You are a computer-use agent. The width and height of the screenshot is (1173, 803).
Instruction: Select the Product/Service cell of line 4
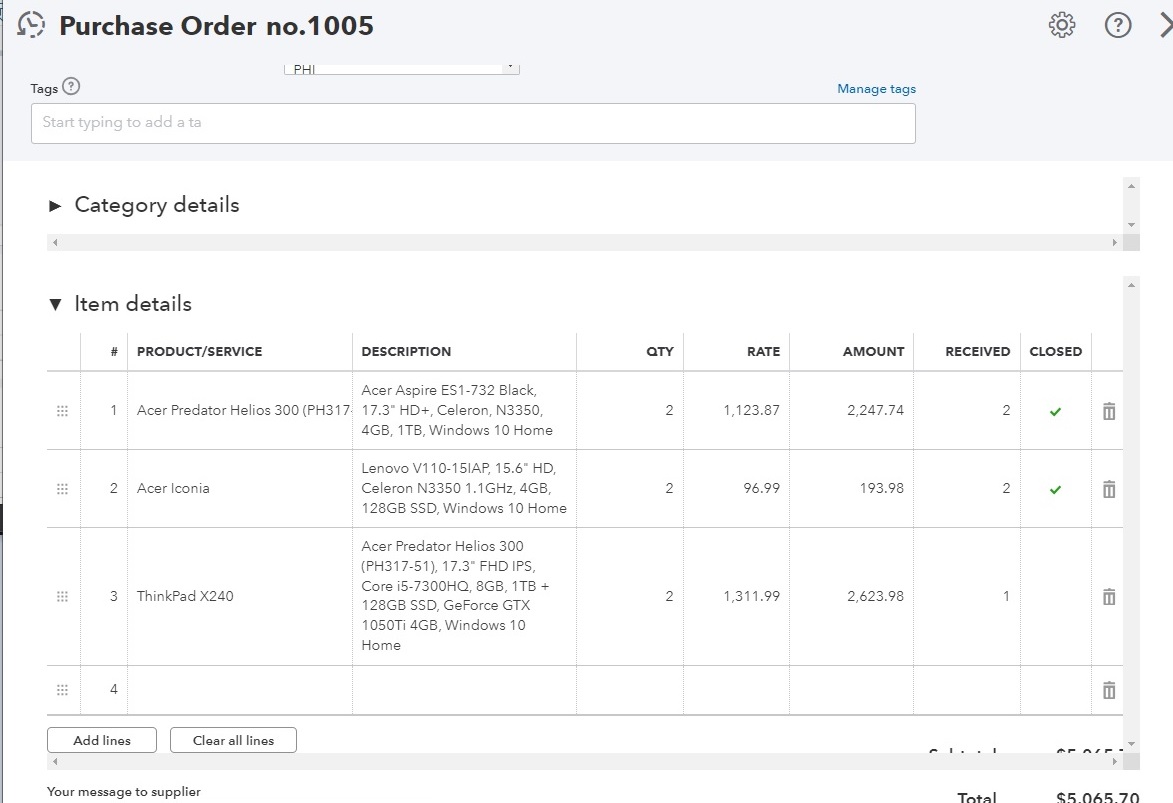240,690
